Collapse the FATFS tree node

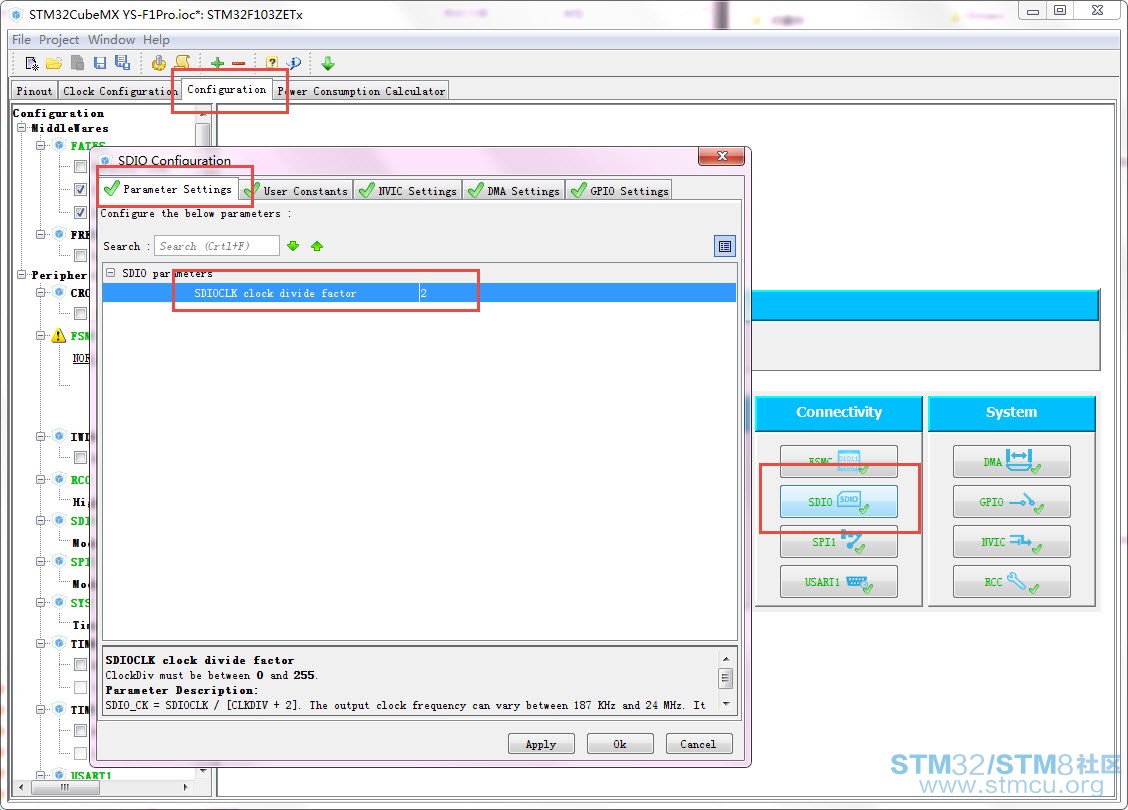(40, 145)
